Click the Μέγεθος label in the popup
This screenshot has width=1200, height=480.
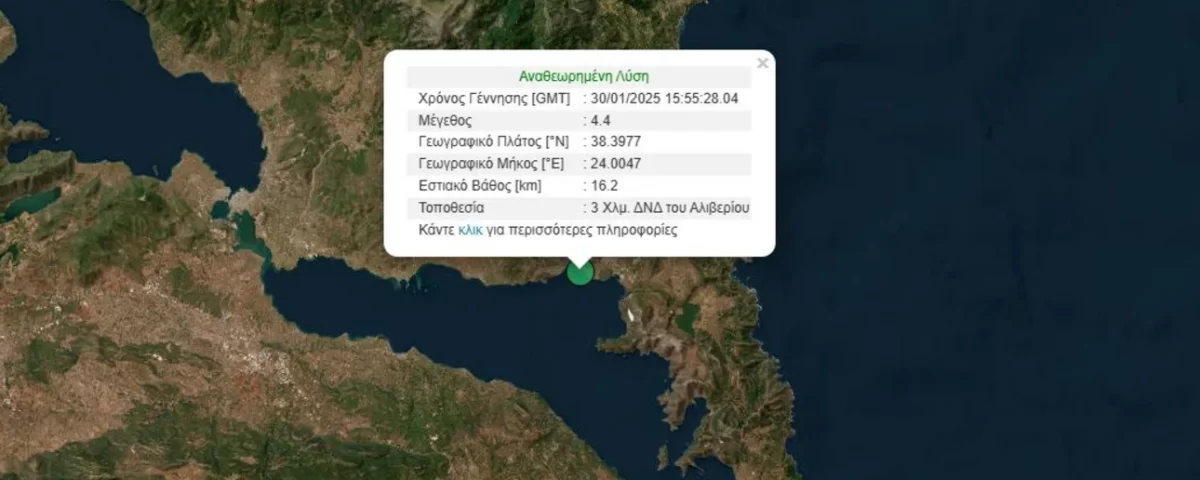(x=445, y=121)
